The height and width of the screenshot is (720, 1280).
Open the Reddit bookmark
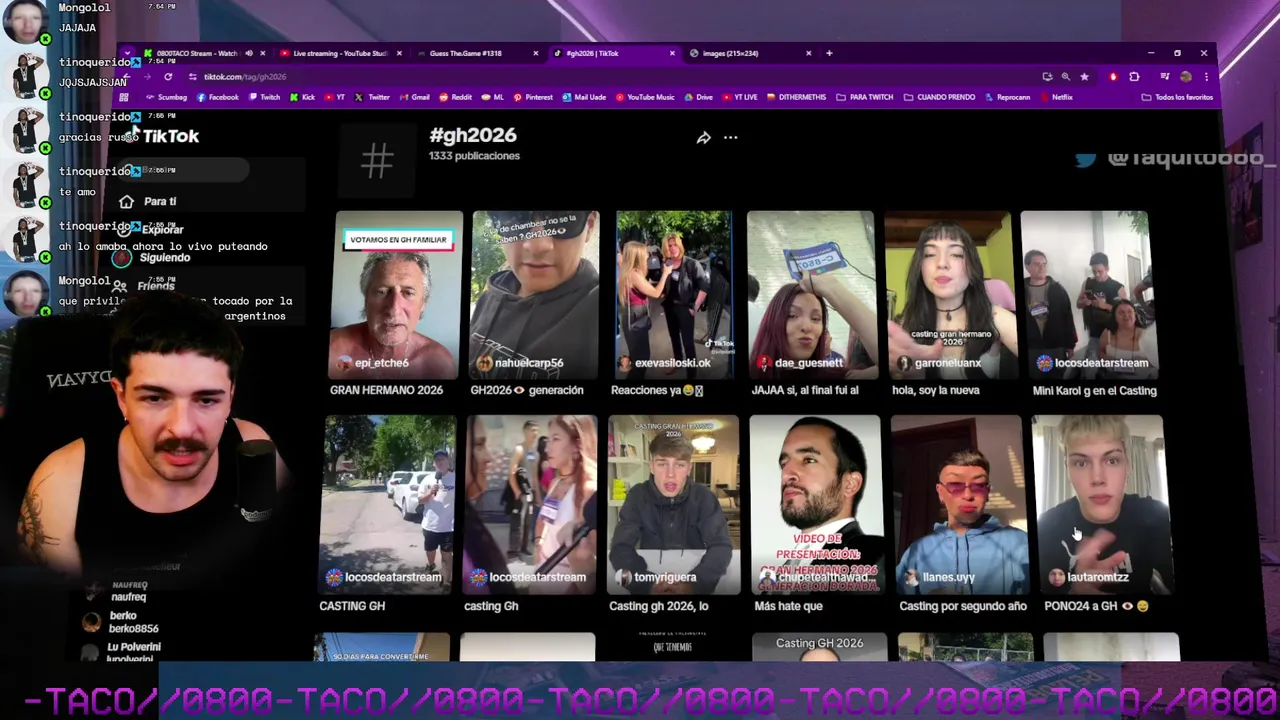tap(455, 97)
